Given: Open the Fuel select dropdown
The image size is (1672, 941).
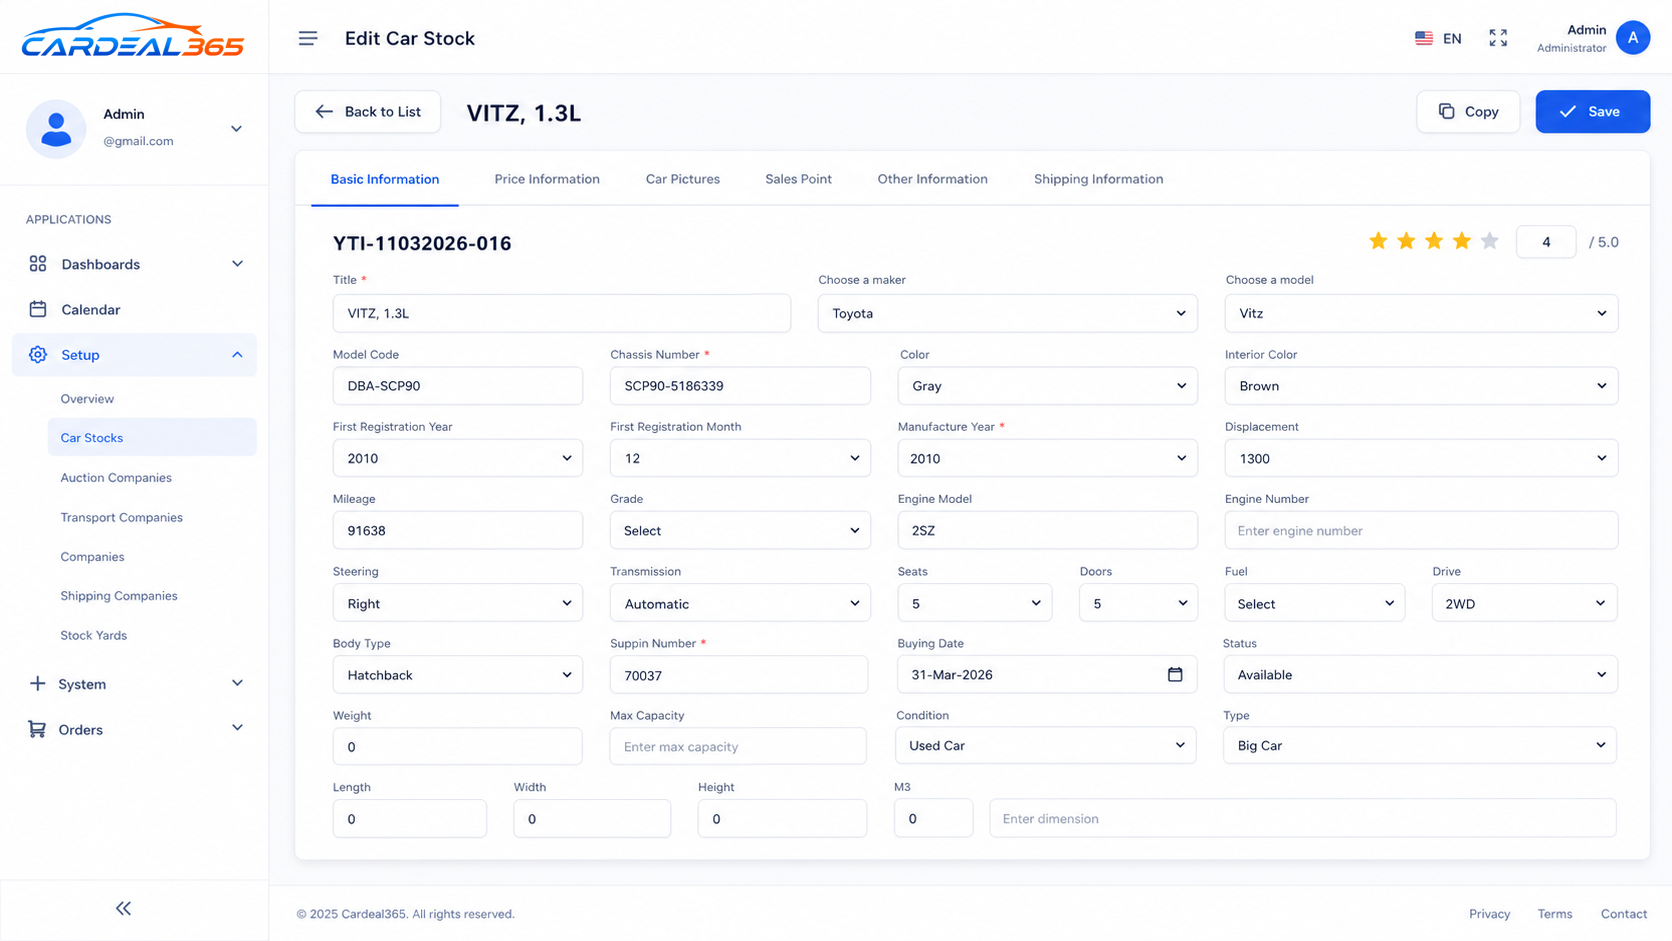Looking at the screenshot, I should 1314,603.
